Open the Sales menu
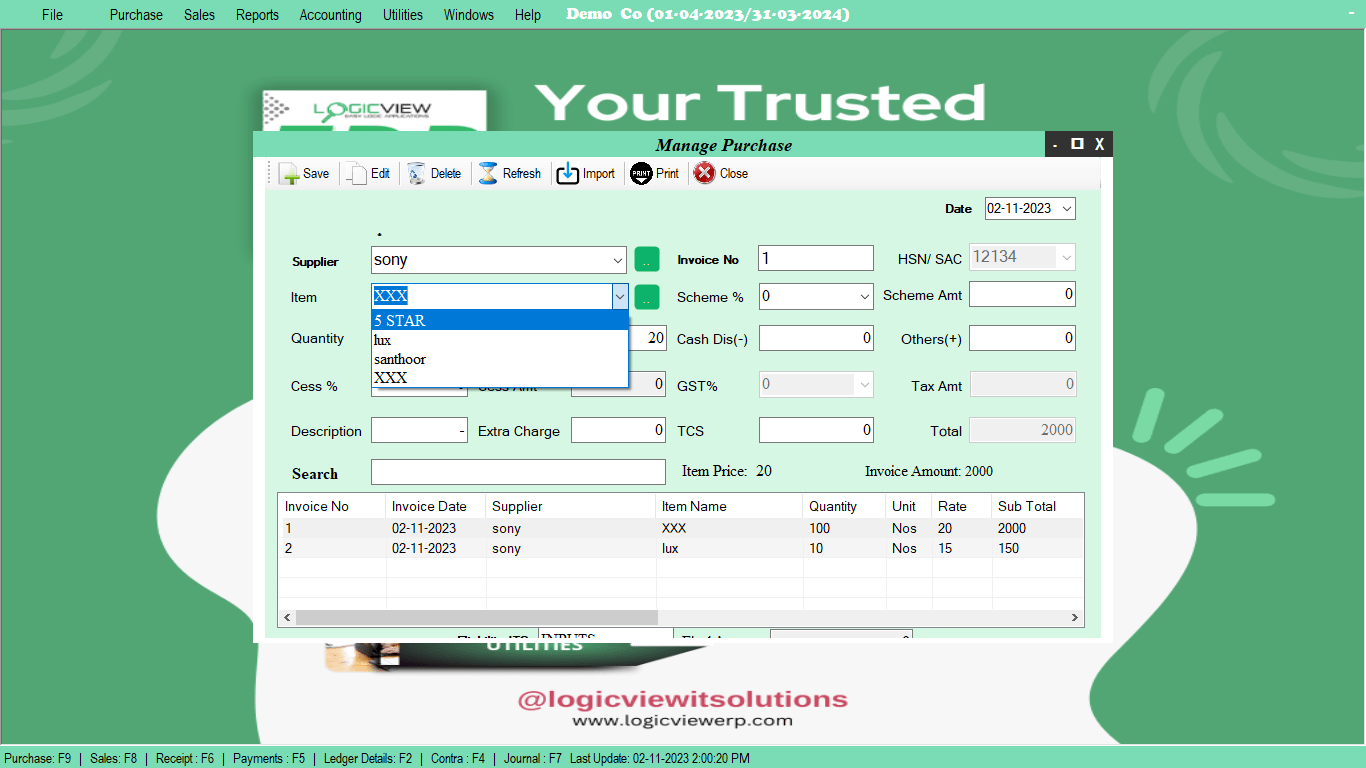Image resolution: width=1366 pixels, height=768 pixels. coord(199,15)
